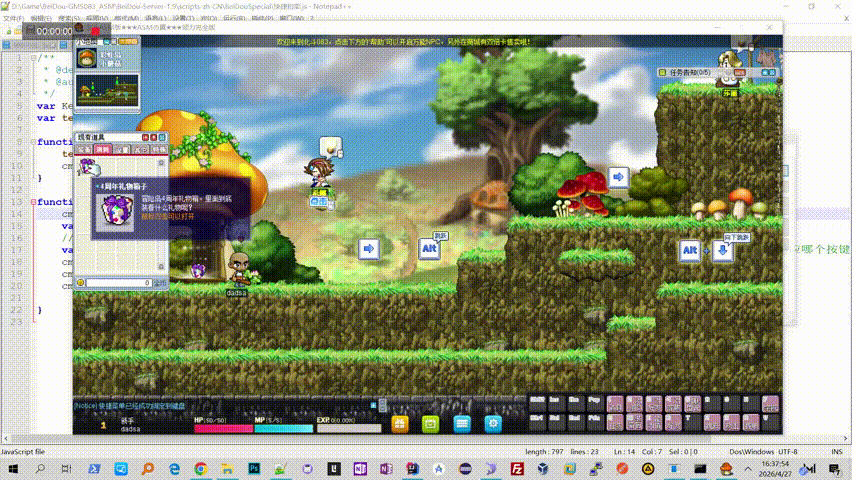The width and height of the screenshot is (852, 480).
Task: Collapse the function fold at line 8
Action: point(34,142)
